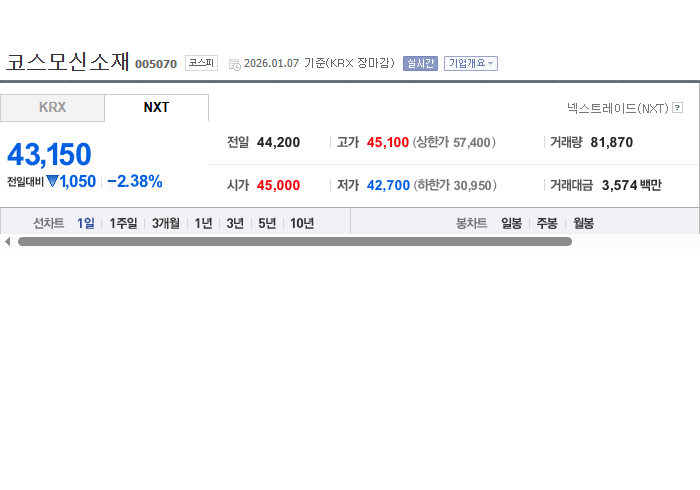The height and width of the screenshot is (490, 700).
Task: Click the previous close value 44,200
Action: [278, 142]
